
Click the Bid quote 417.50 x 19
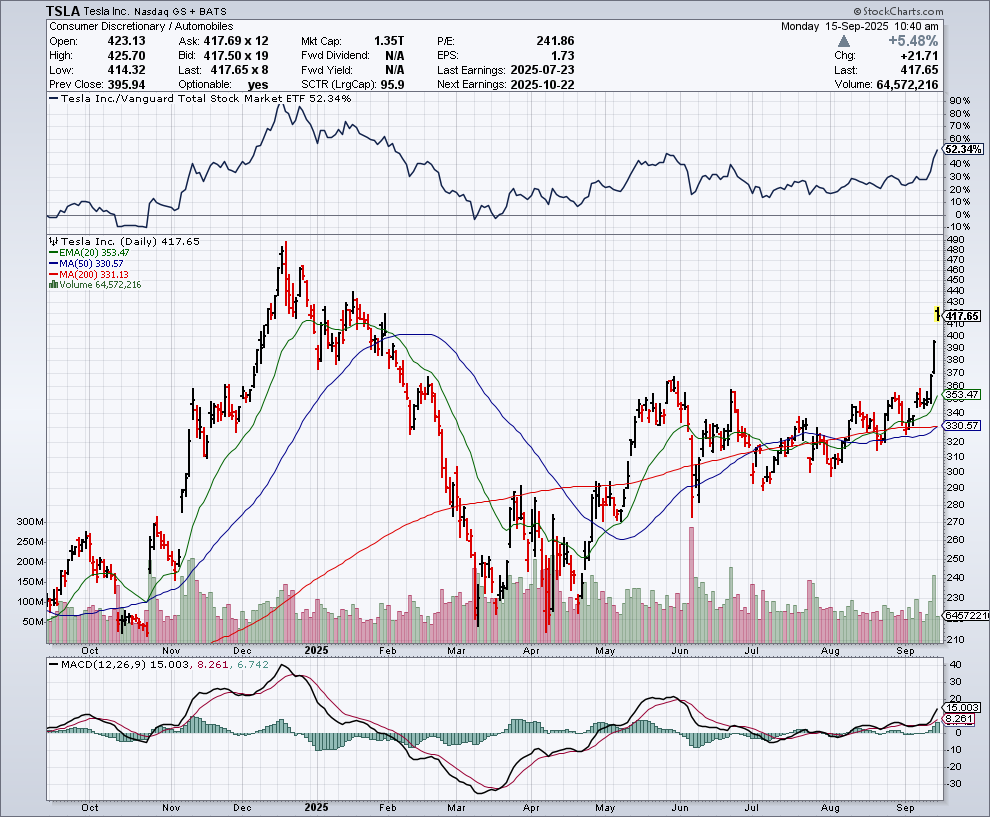click(x=236, y=56)
